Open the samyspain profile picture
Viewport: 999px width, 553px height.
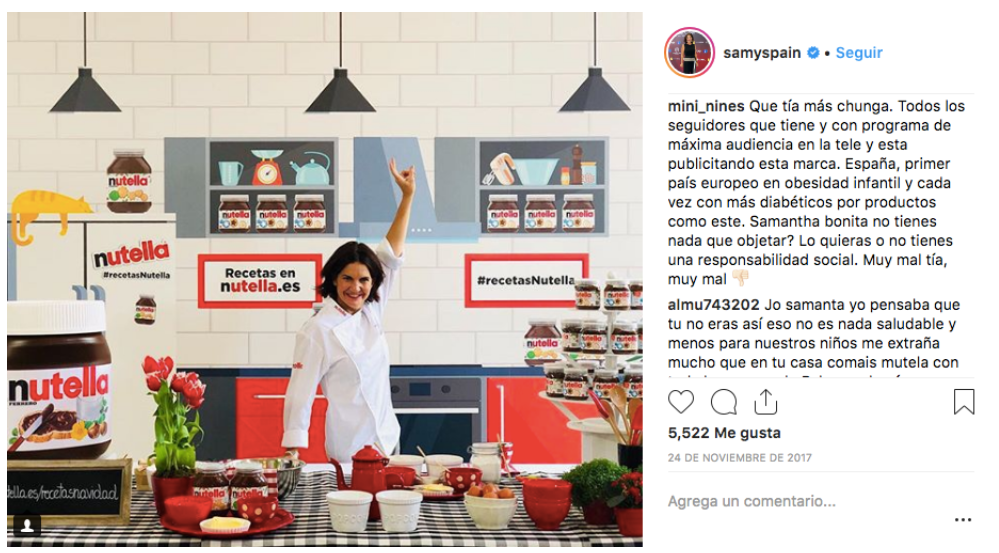[689, 52]
